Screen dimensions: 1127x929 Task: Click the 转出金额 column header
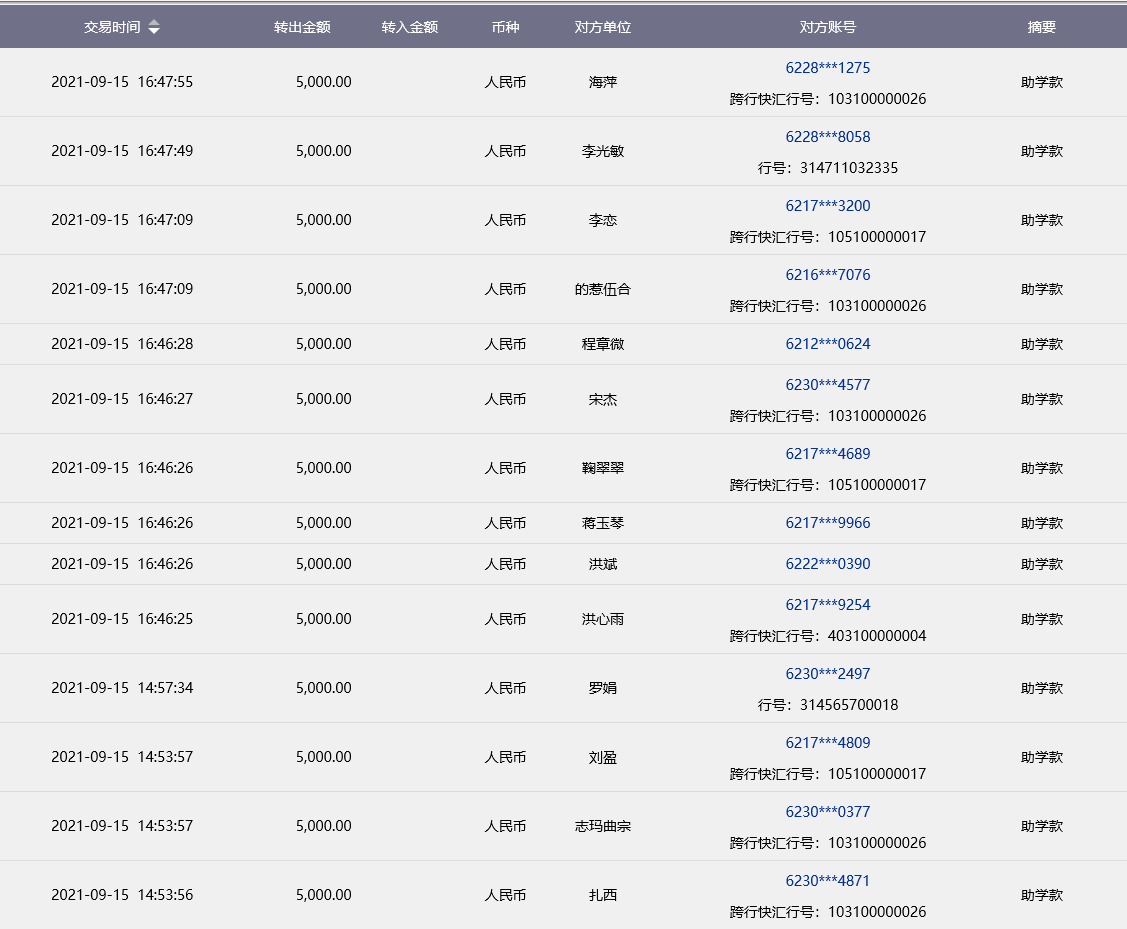pyautogui.click(x=302, y=28)
